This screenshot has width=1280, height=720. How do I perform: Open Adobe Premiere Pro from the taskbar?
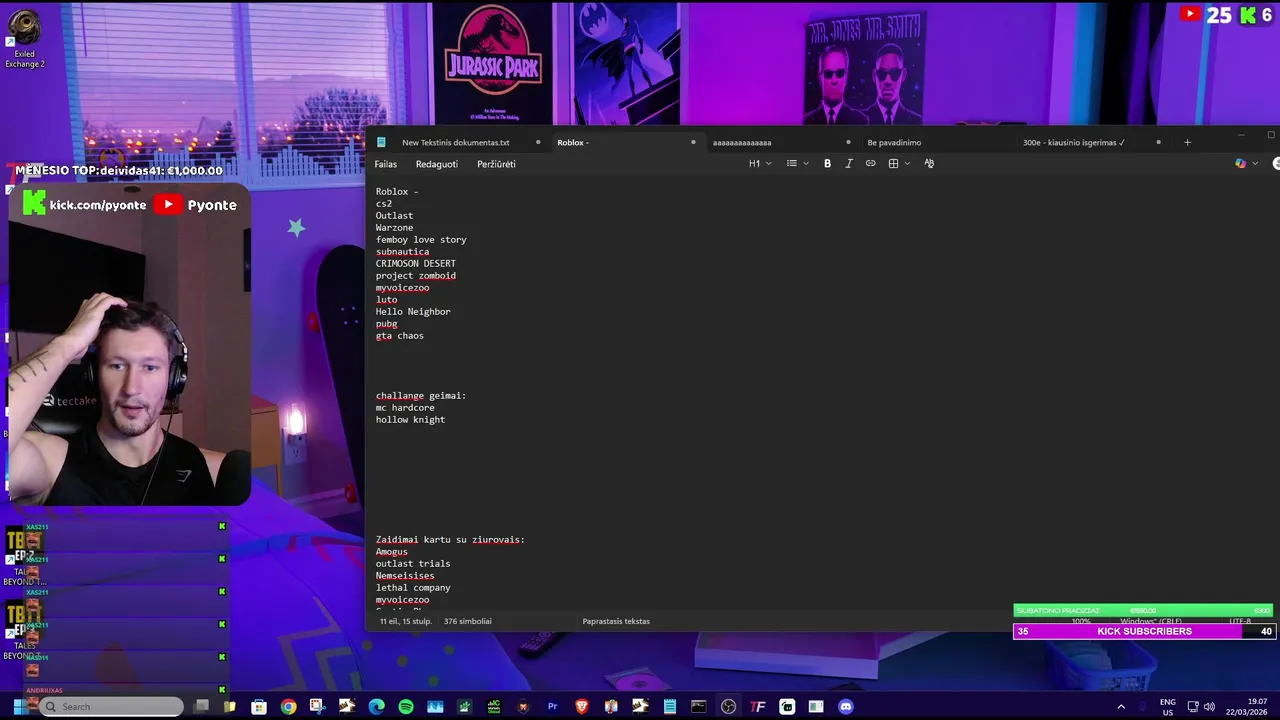552,707
